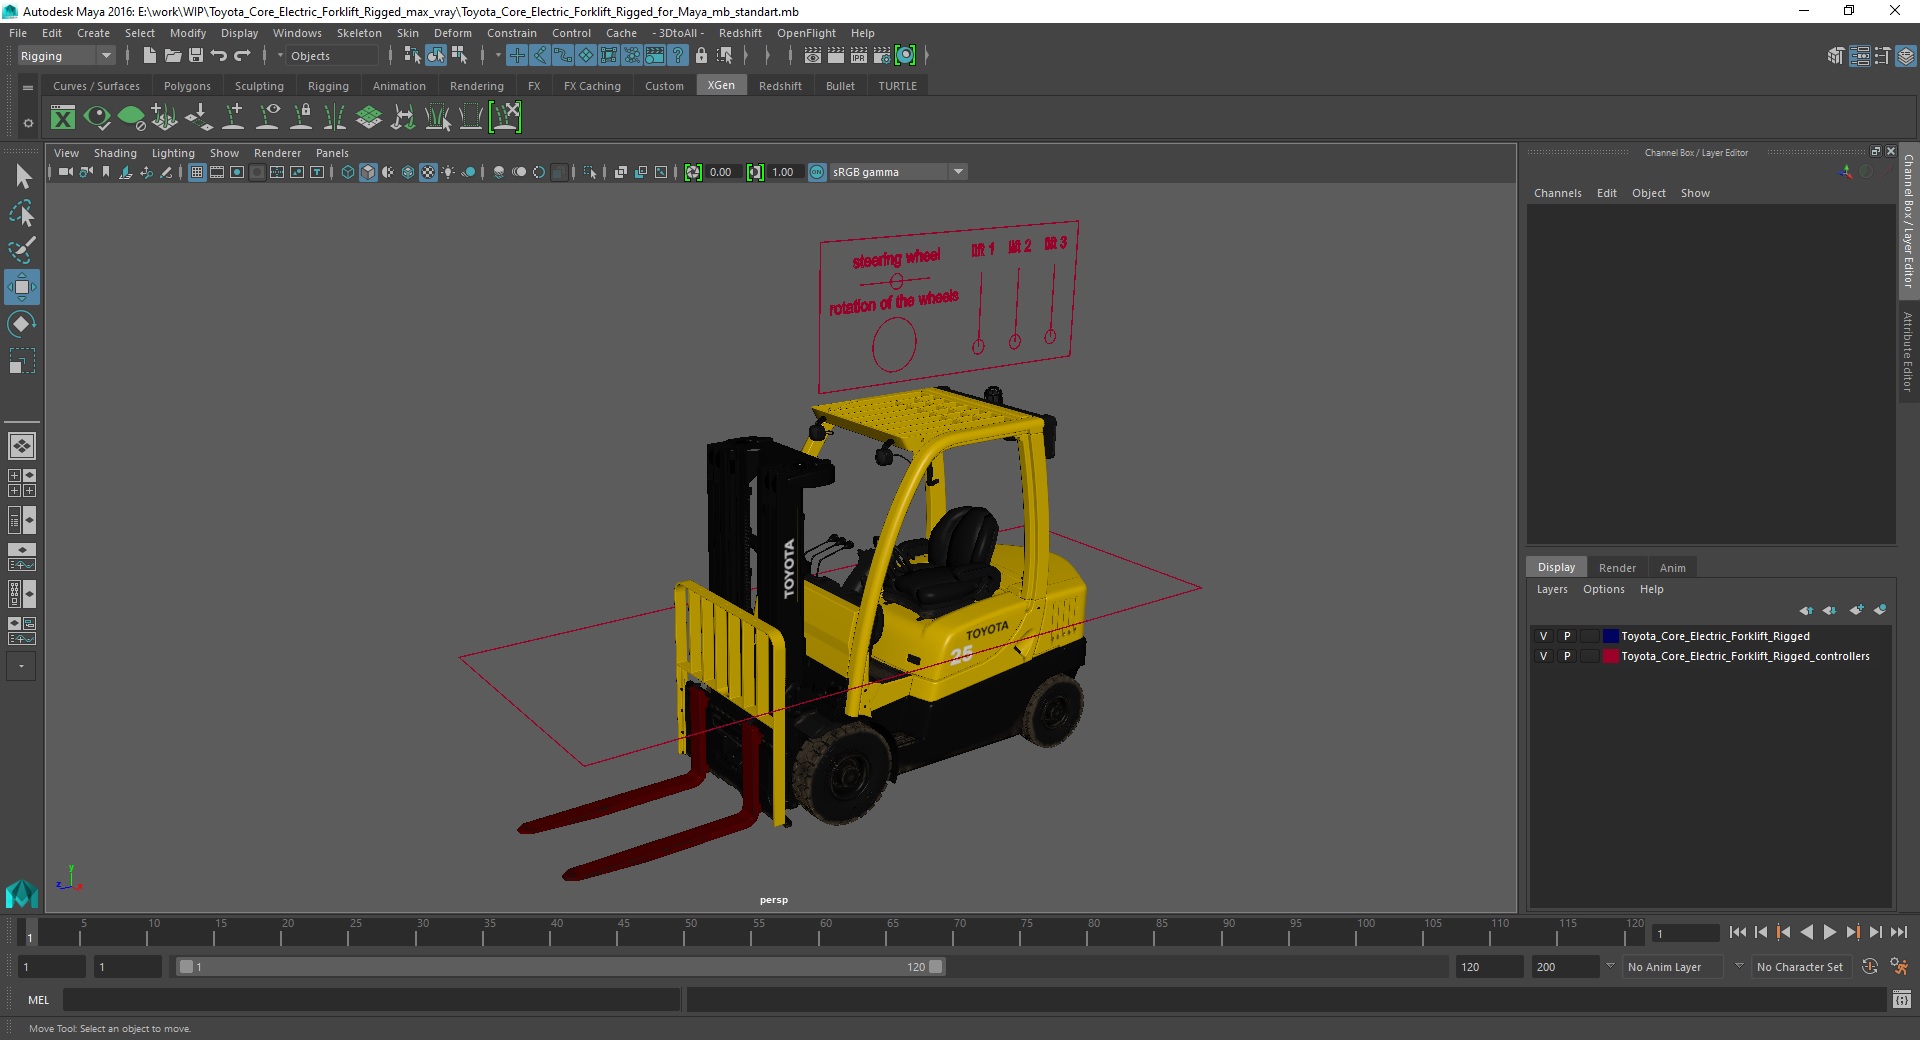Image resolution: width=1920 pixels, height=1040 pixels.
Task: Click blue color swatch of Forklift_Rigged layer
Action: (1610, 636)
